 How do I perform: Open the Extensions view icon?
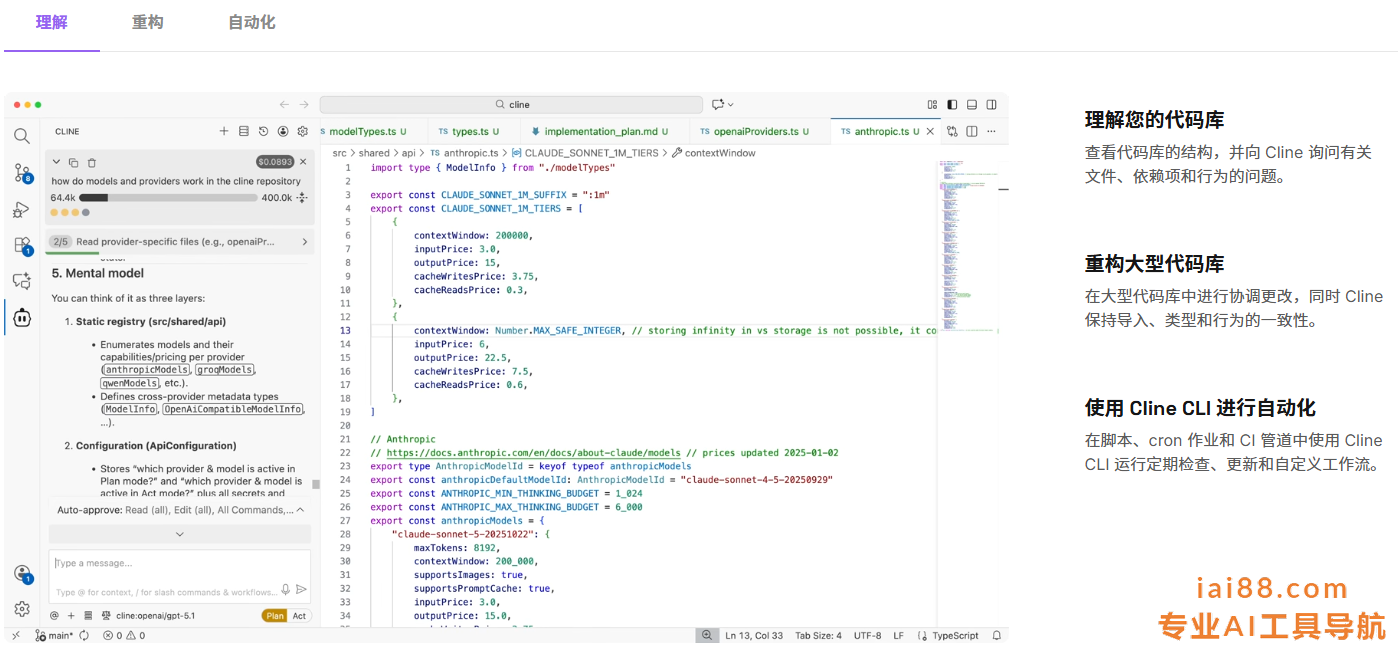pyautogui.click(x=22, y=245)
